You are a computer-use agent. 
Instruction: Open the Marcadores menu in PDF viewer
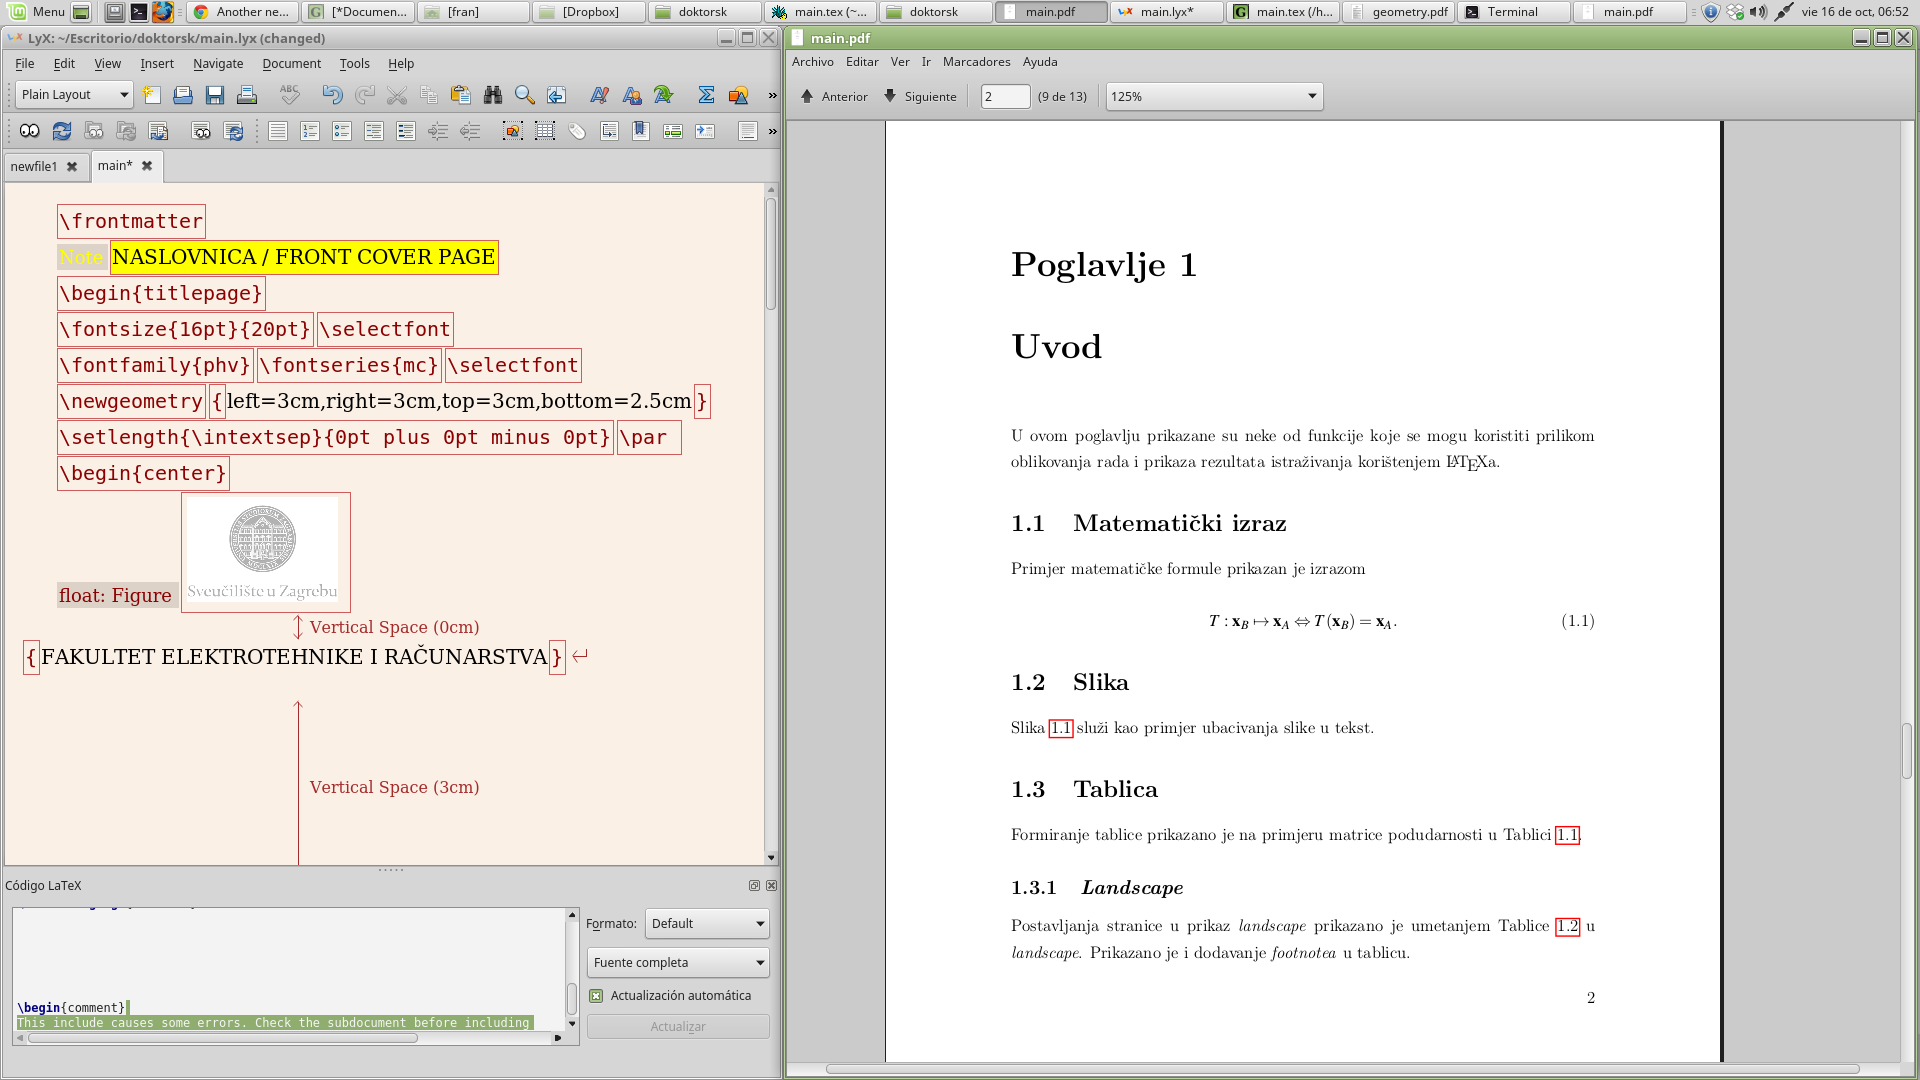tap(976, 62)
